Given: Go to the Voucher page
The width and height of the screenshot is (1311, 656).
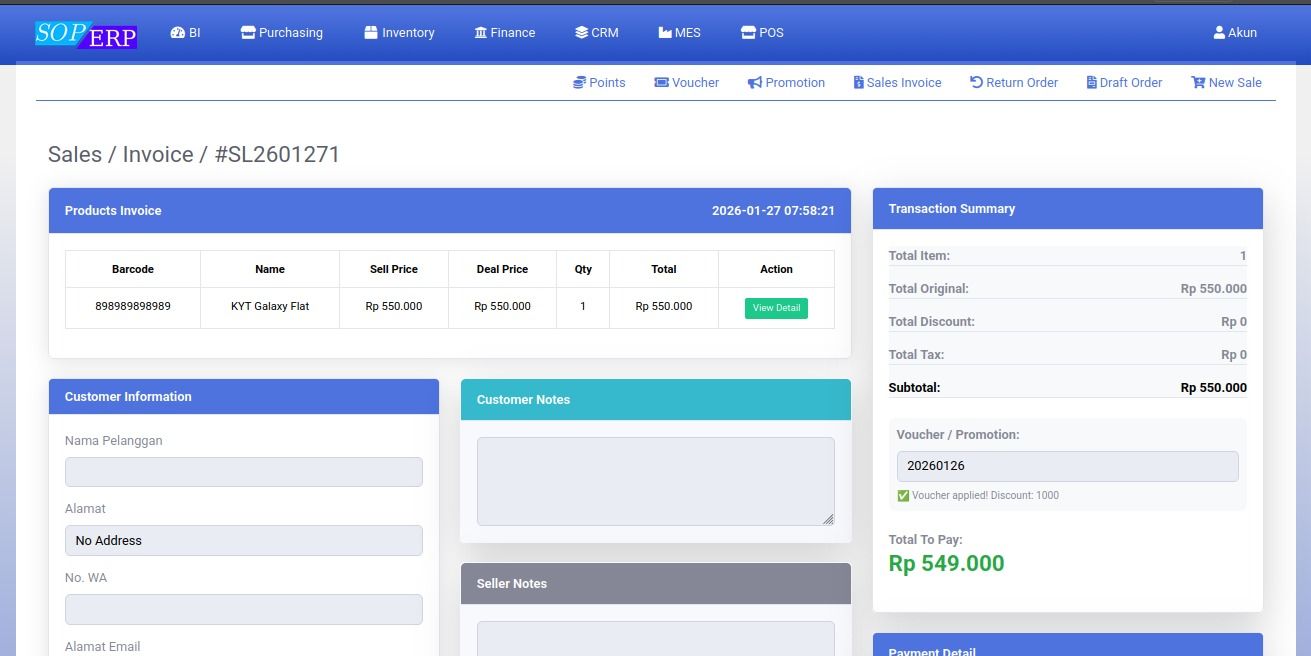Looking at the screenshot, I should 687,83.
